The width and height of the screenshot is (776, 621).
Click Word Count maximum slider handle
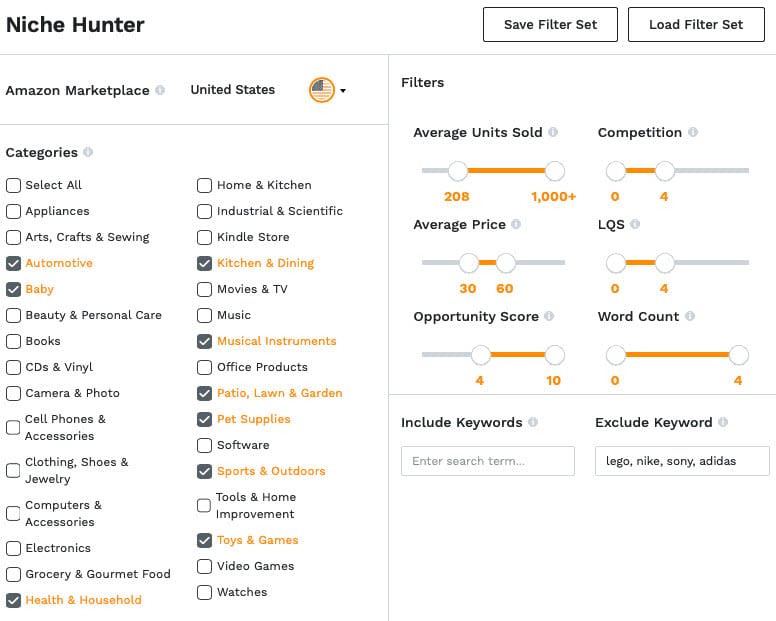point(739,355)
